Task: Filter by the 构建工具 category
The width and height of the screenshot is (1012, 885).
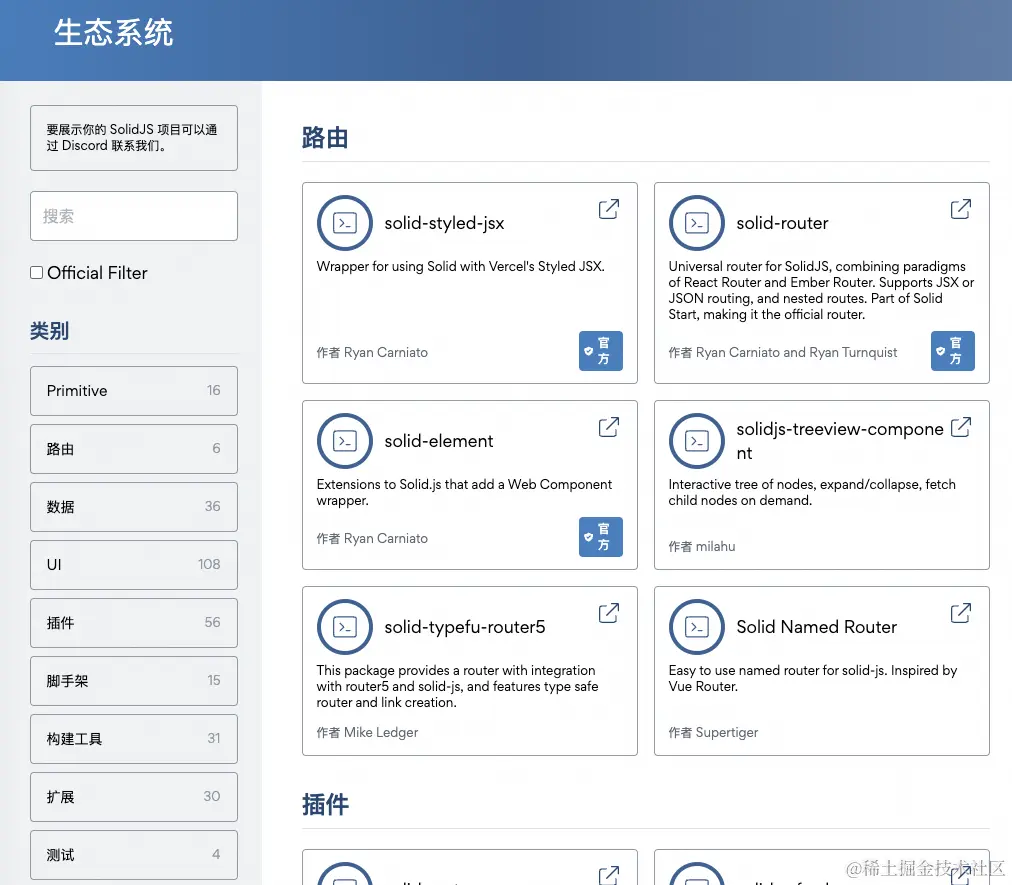Action: tap(133, 739)
